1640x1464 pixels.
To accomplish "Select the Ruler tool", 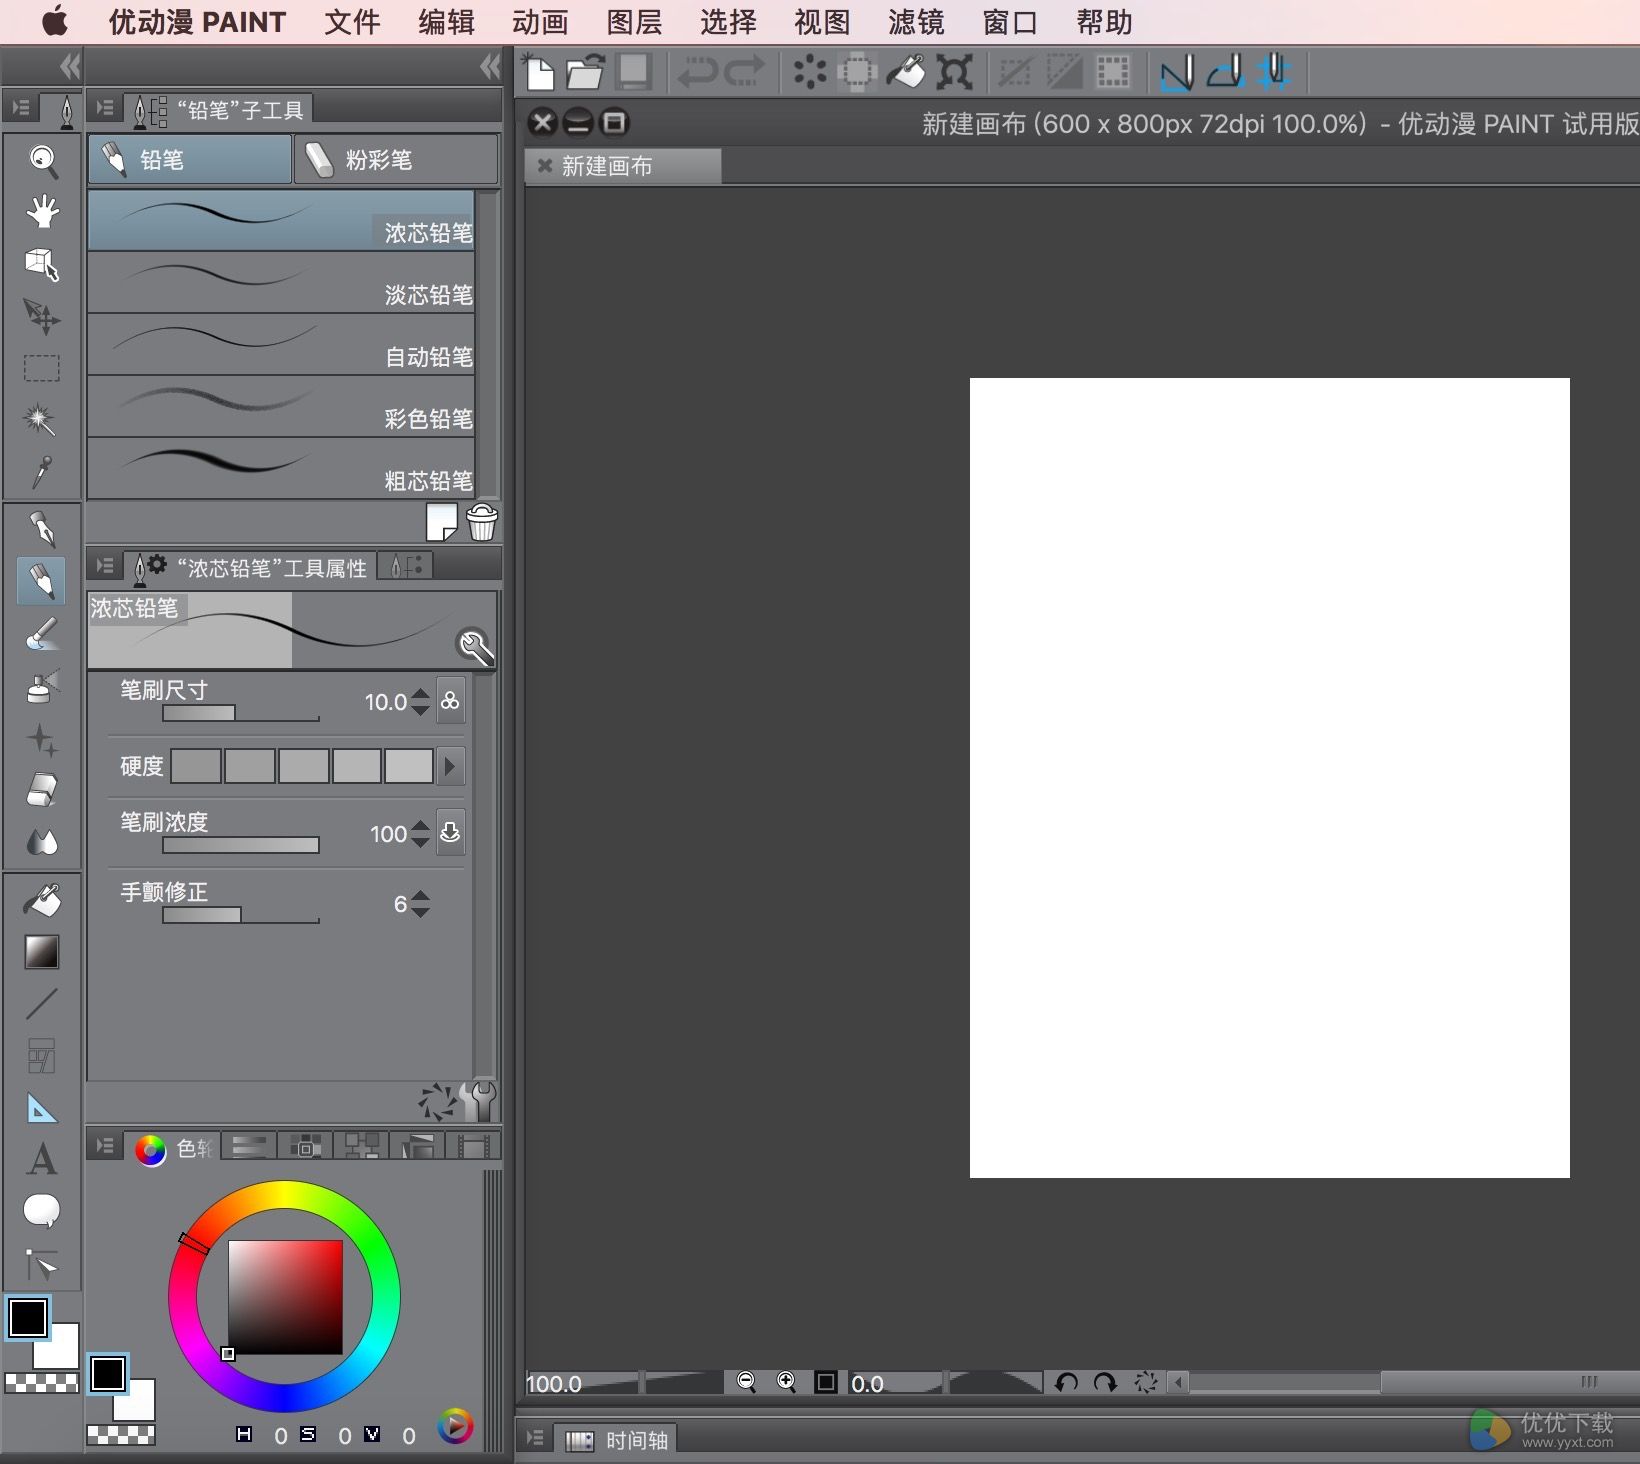I will [x=42, y=1108].
